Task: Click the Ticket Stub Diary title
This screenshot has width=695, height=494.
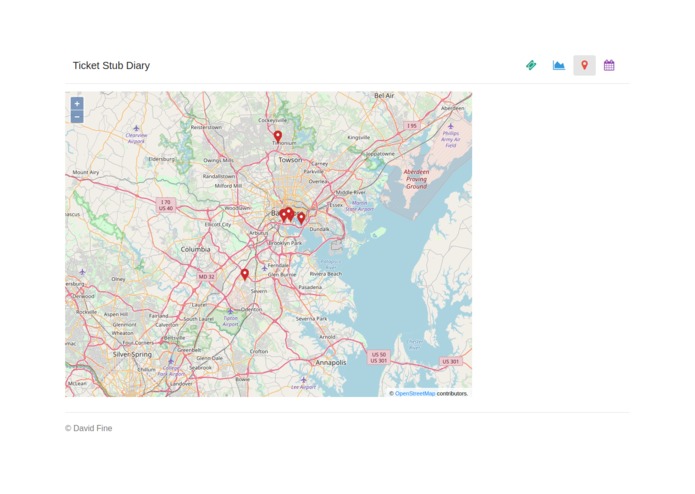Action: coord(111,66)
